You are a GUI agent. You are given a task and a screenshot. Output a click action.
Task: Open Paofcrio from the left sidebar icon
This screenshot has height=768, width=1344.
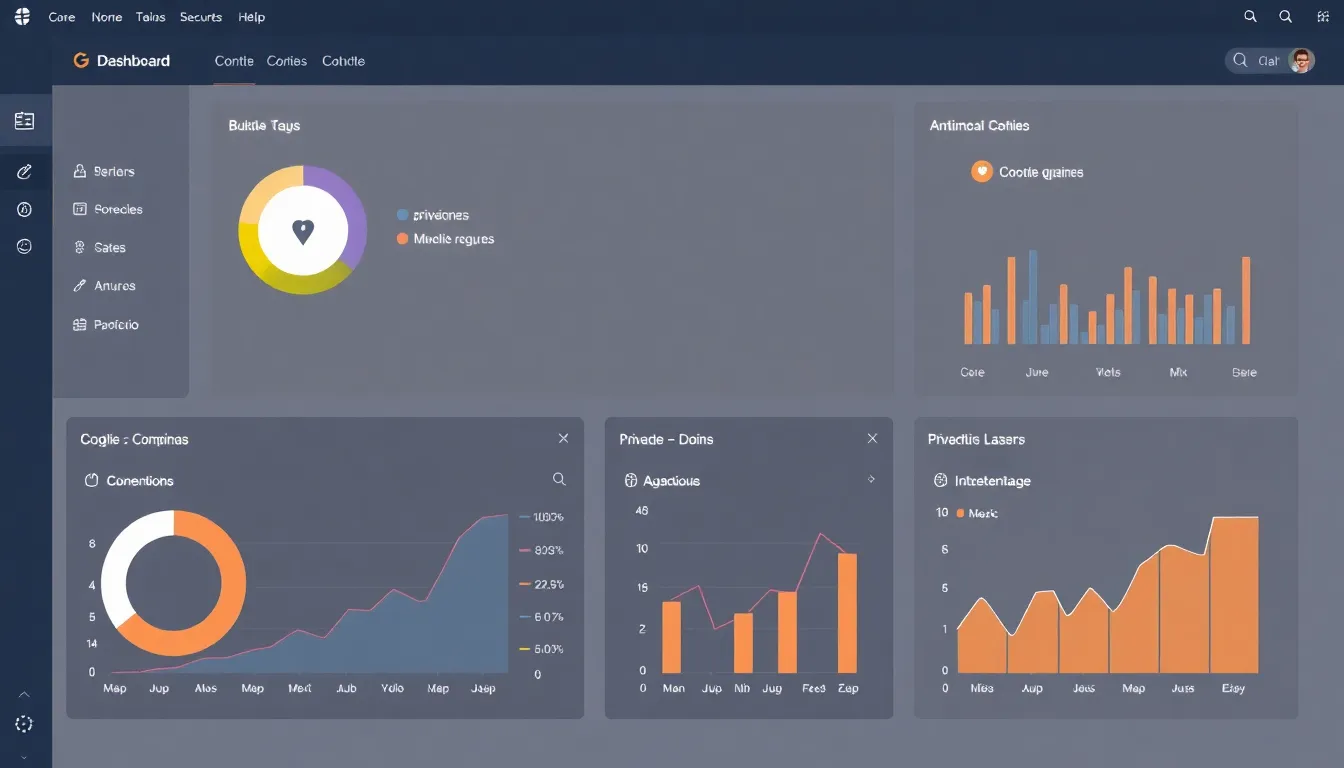click(79, 324)
